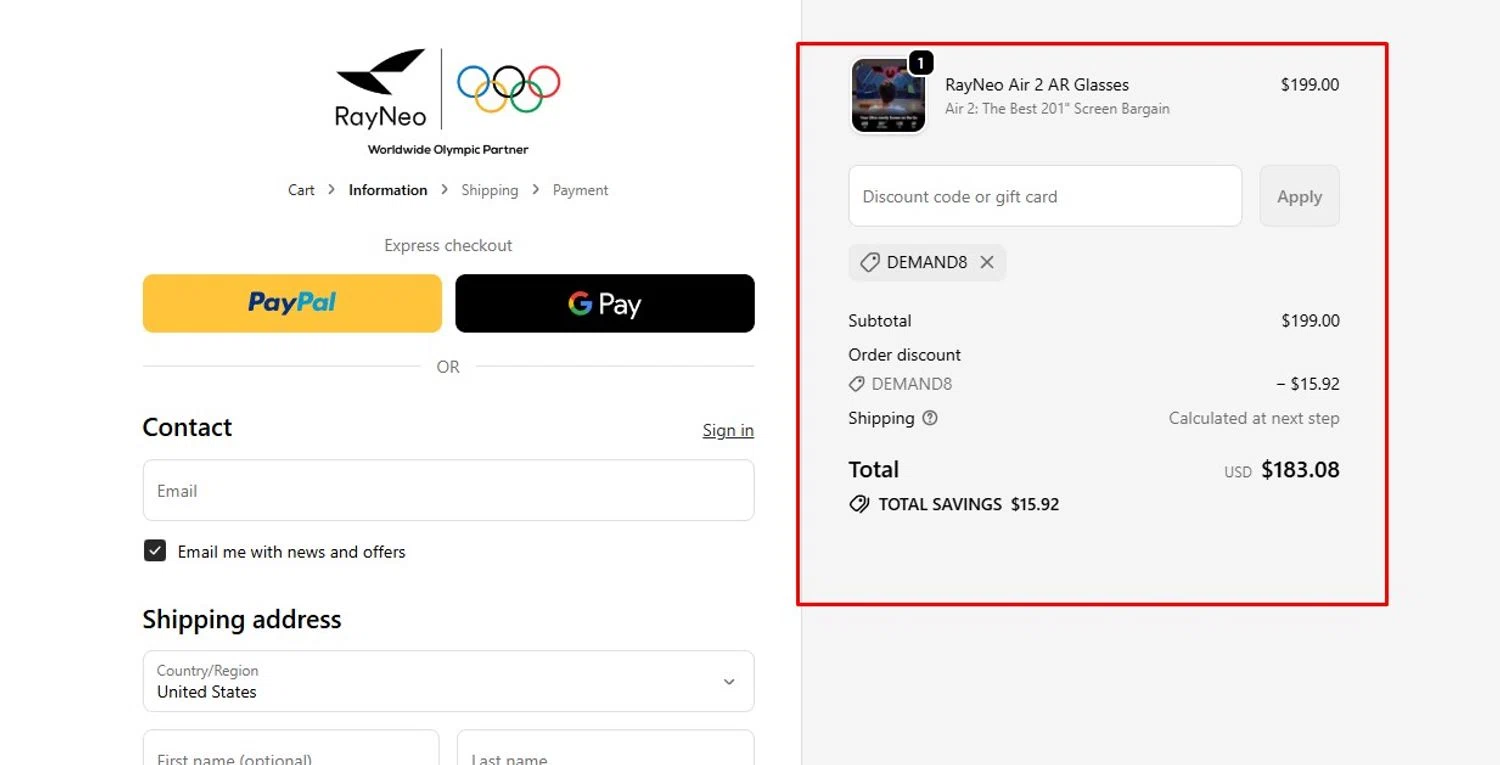
Task: Click the RayNeo Air 2 AR Glasses title
Action: coord(1037,85)
